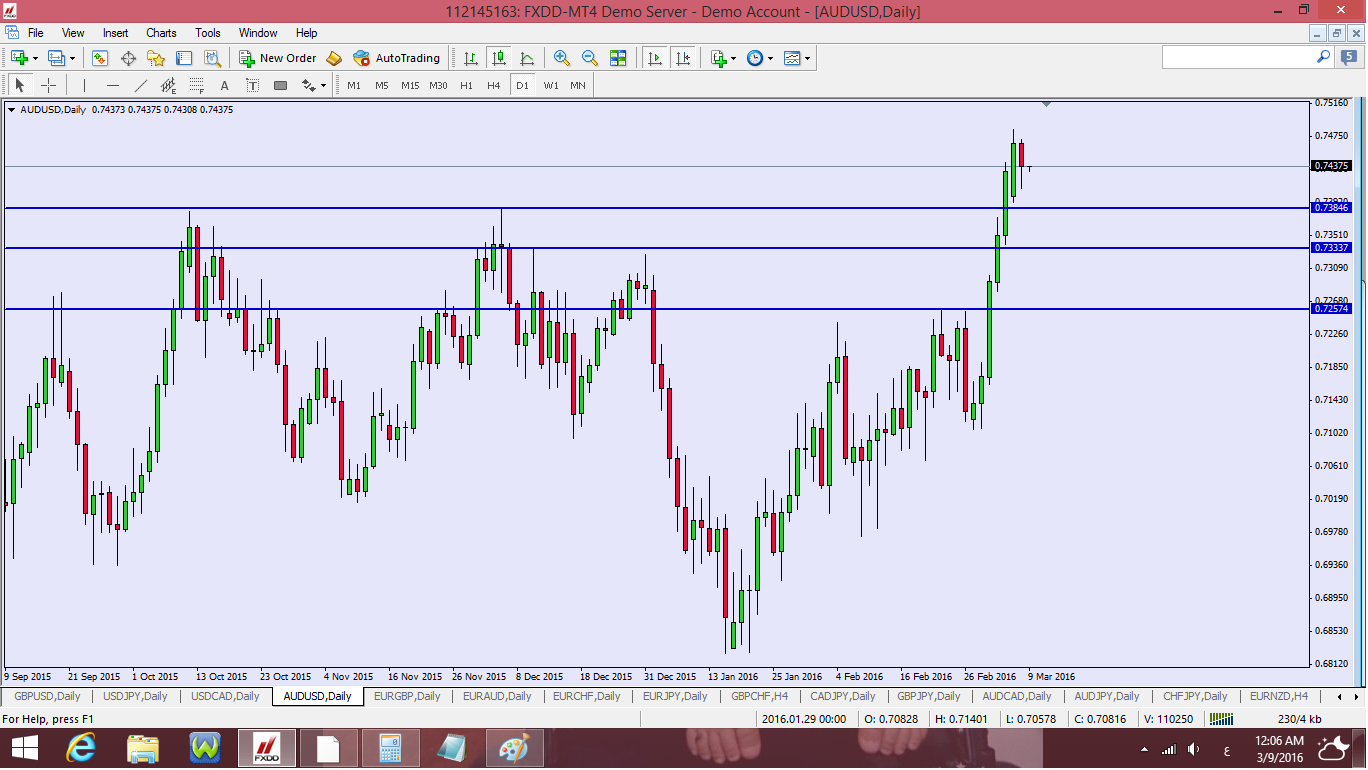Switch to the GBPCHF,H4 chart tab

[x=760, y=696]
